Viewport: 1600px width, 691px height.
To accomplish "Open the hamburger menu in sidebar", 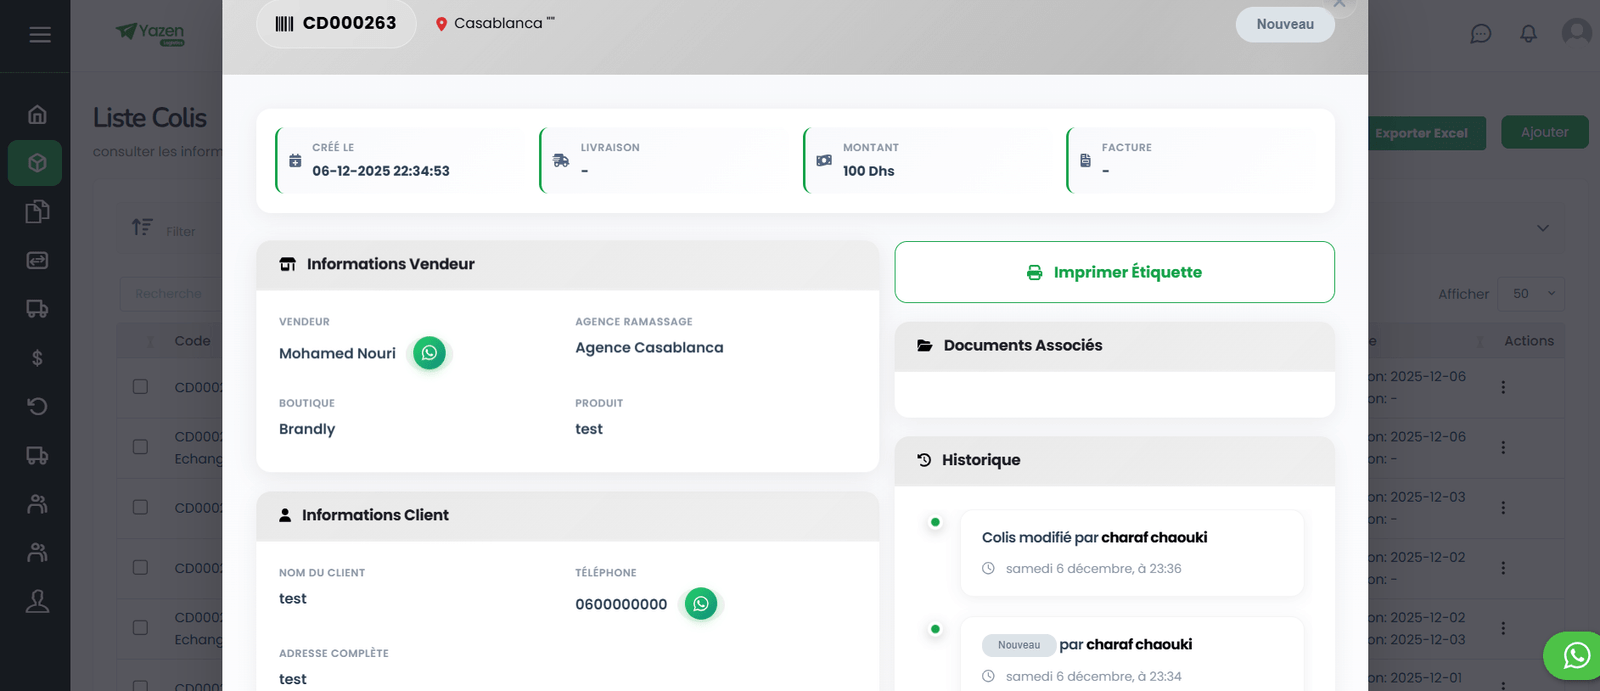I will tap(40, 35).
